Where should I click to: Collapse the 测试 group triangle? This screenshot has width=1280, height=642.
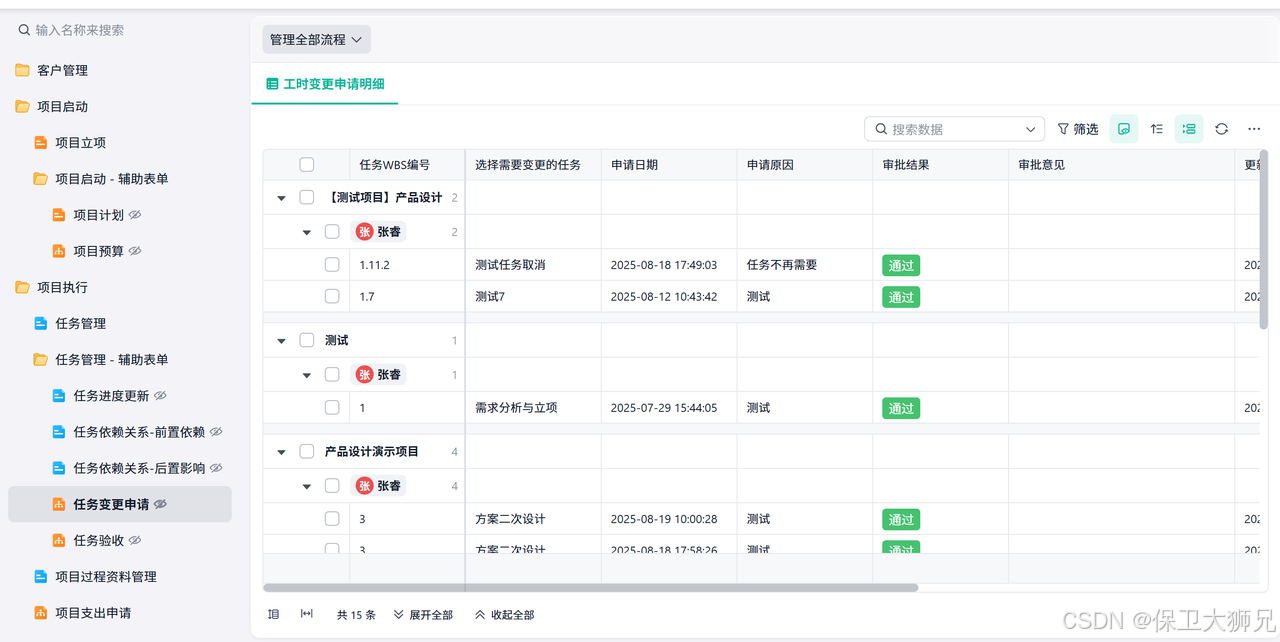282,341
